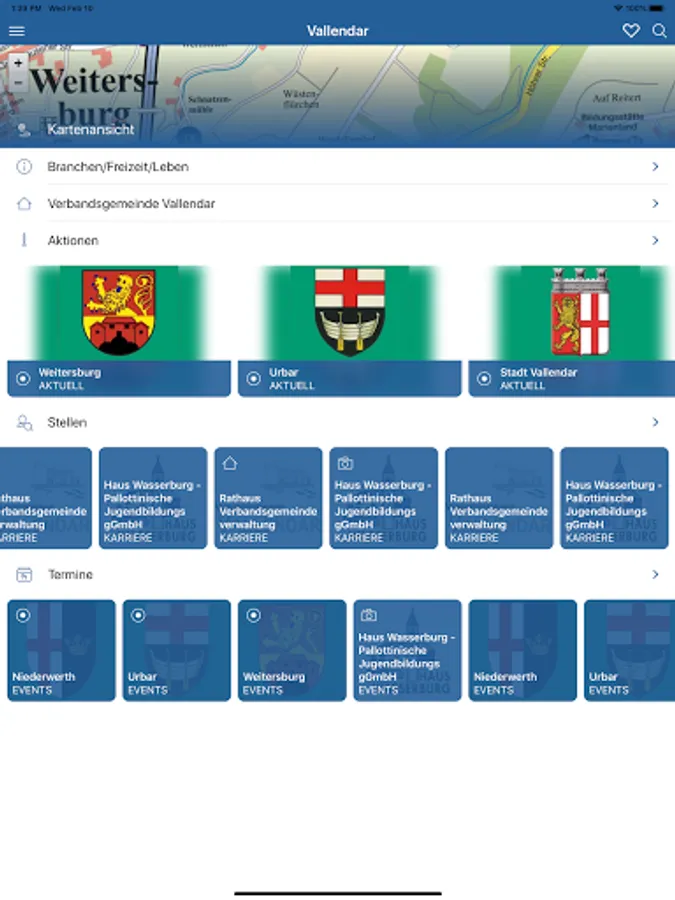Expand the Stellen chevron
Image resolution: width=675 pixels, height=900 pixels.
(x=655, y=422)
